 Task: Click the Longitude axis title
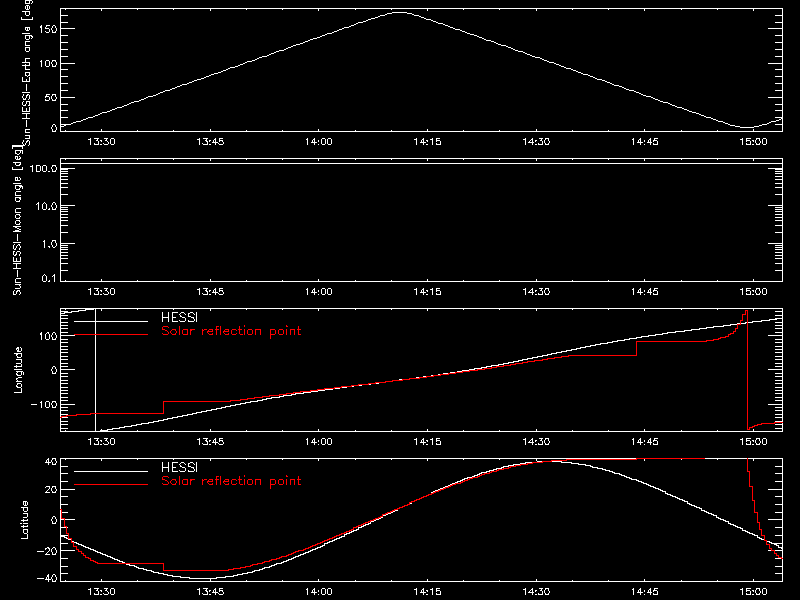(x=18, y=370)
